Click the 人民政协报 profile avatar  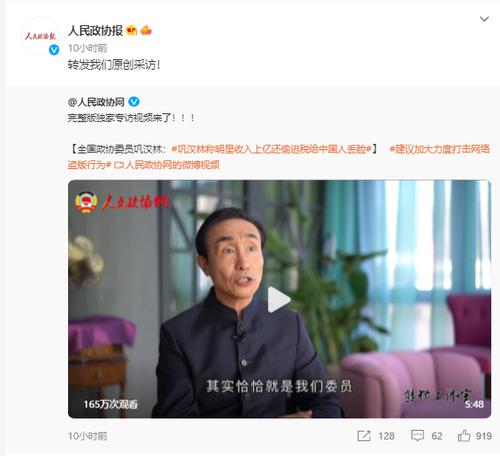pyautogui.click(x=40, y=36)
